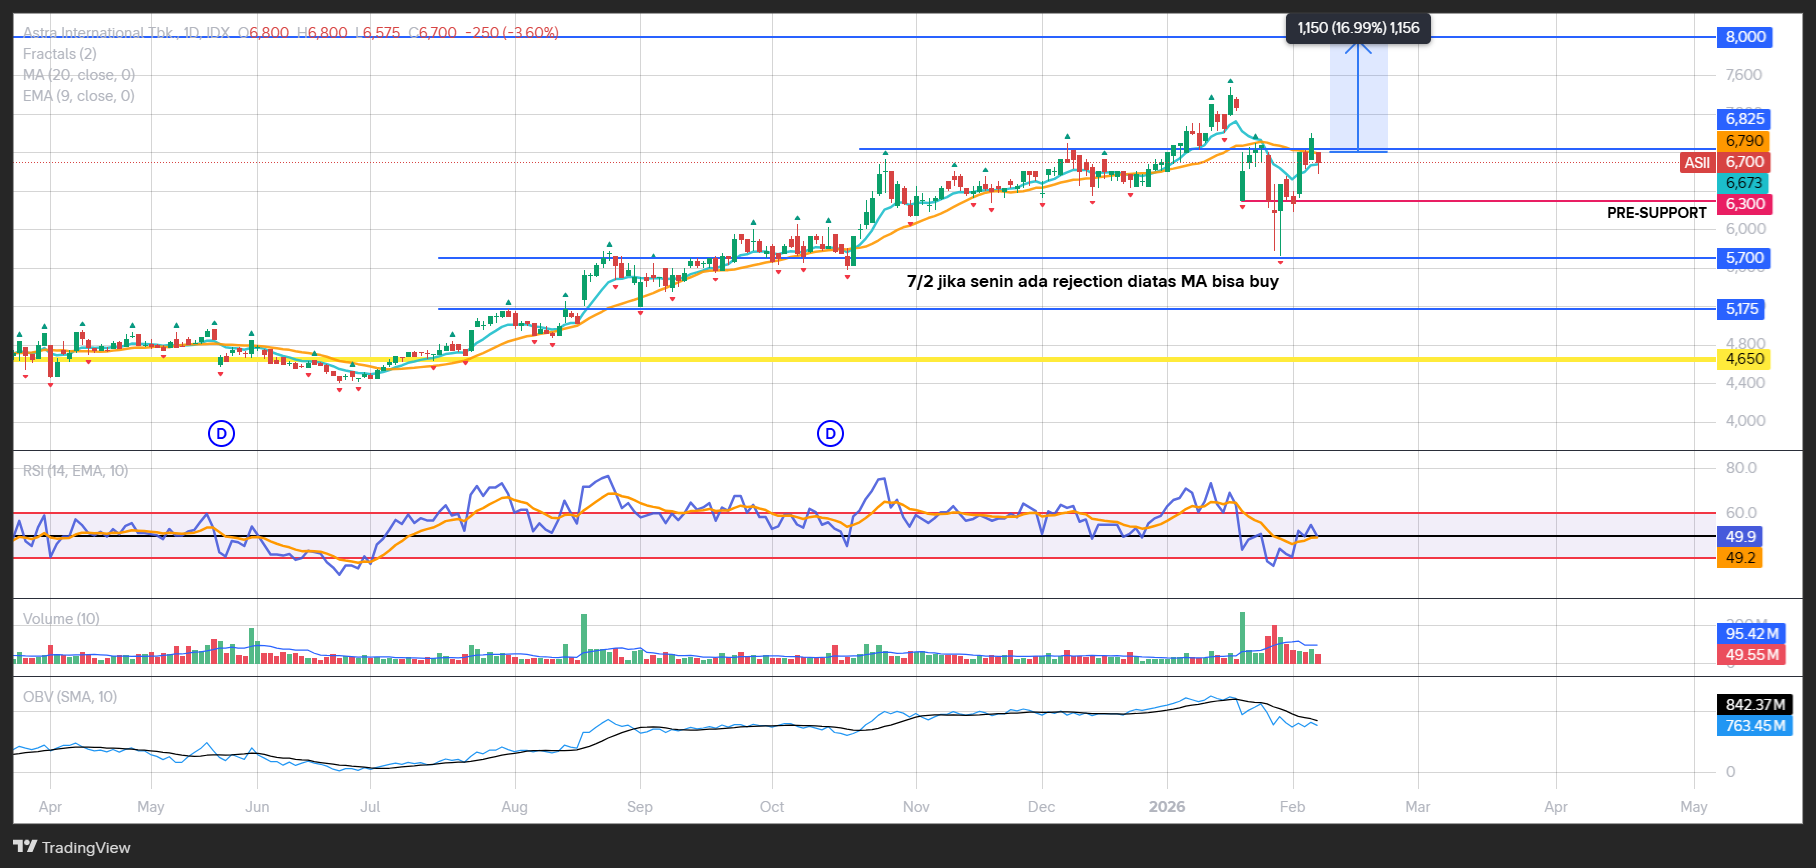Select the yellow 4,650 price label
Image resolution: width=1816 pixels, height=868 pixels.
pos(1744,359)
